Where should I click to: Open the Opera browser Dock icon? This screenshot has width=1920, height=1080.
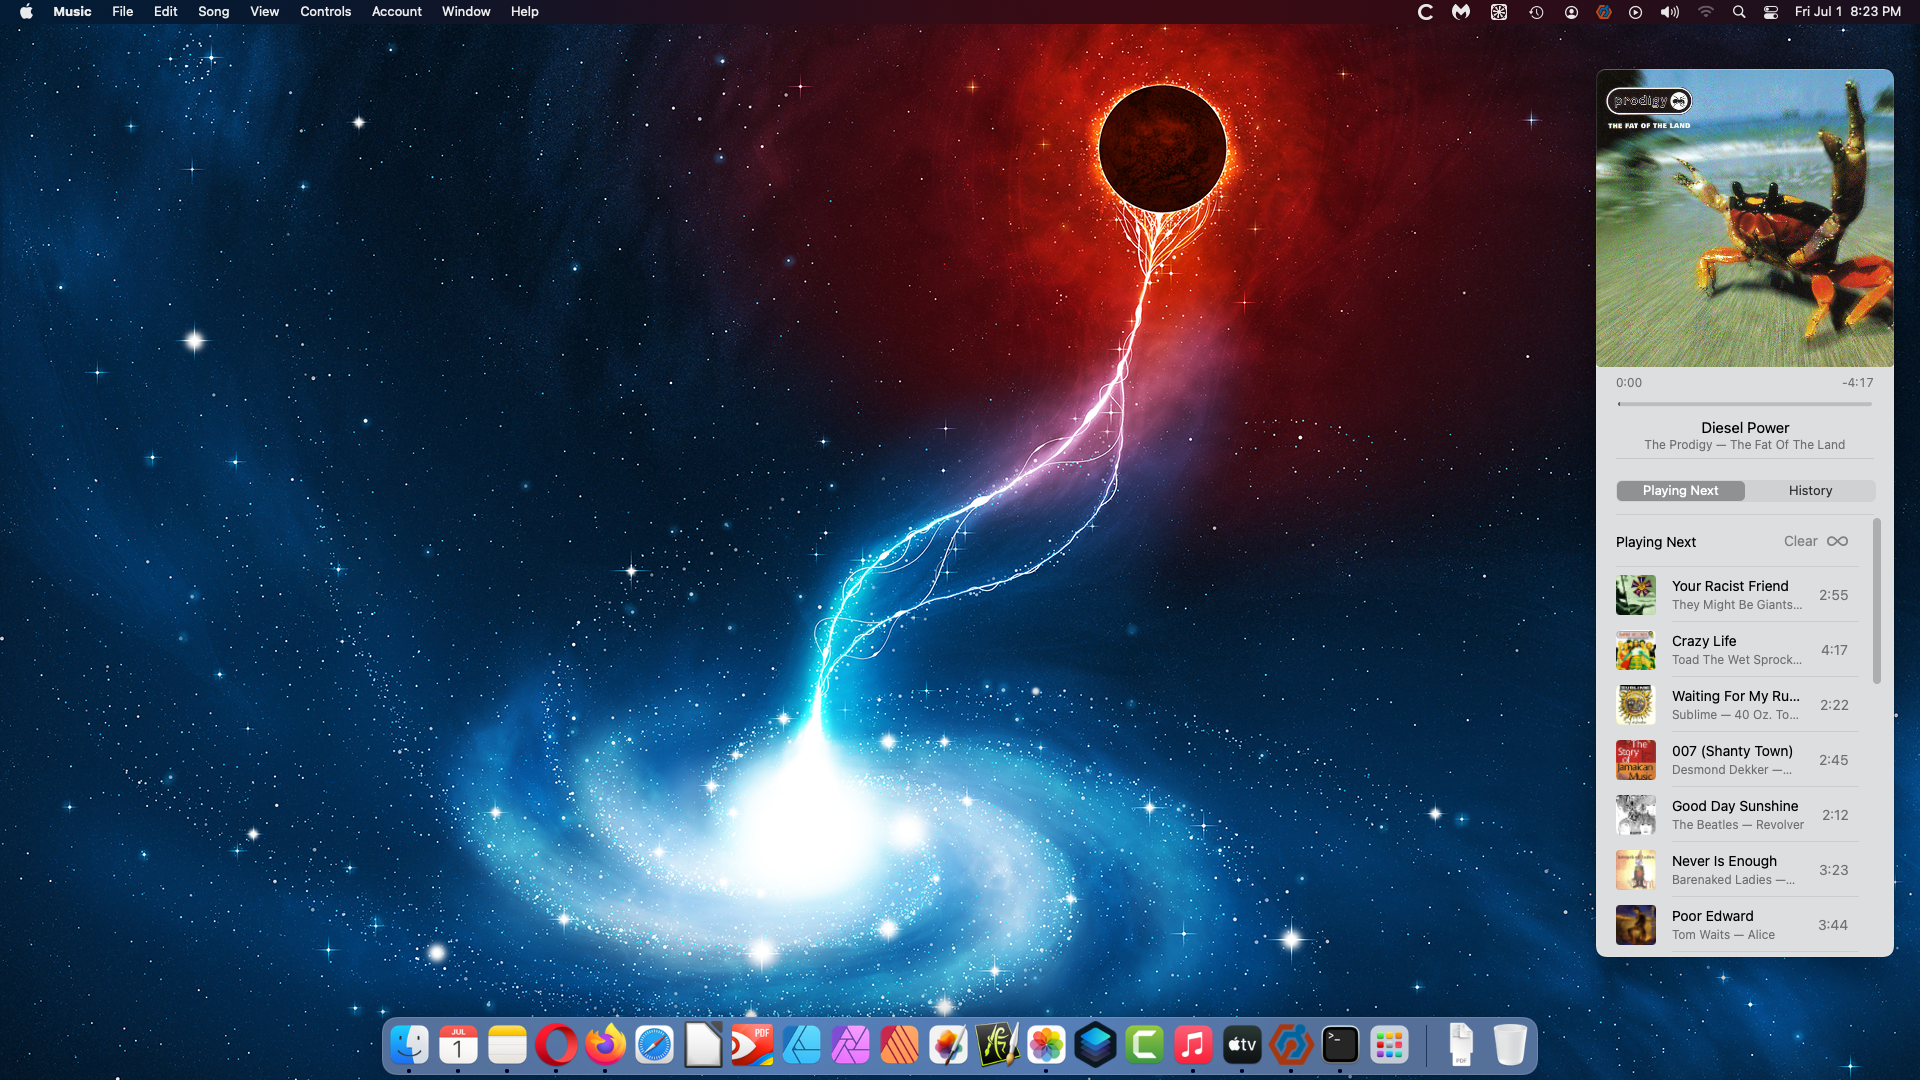point(556,1046)
